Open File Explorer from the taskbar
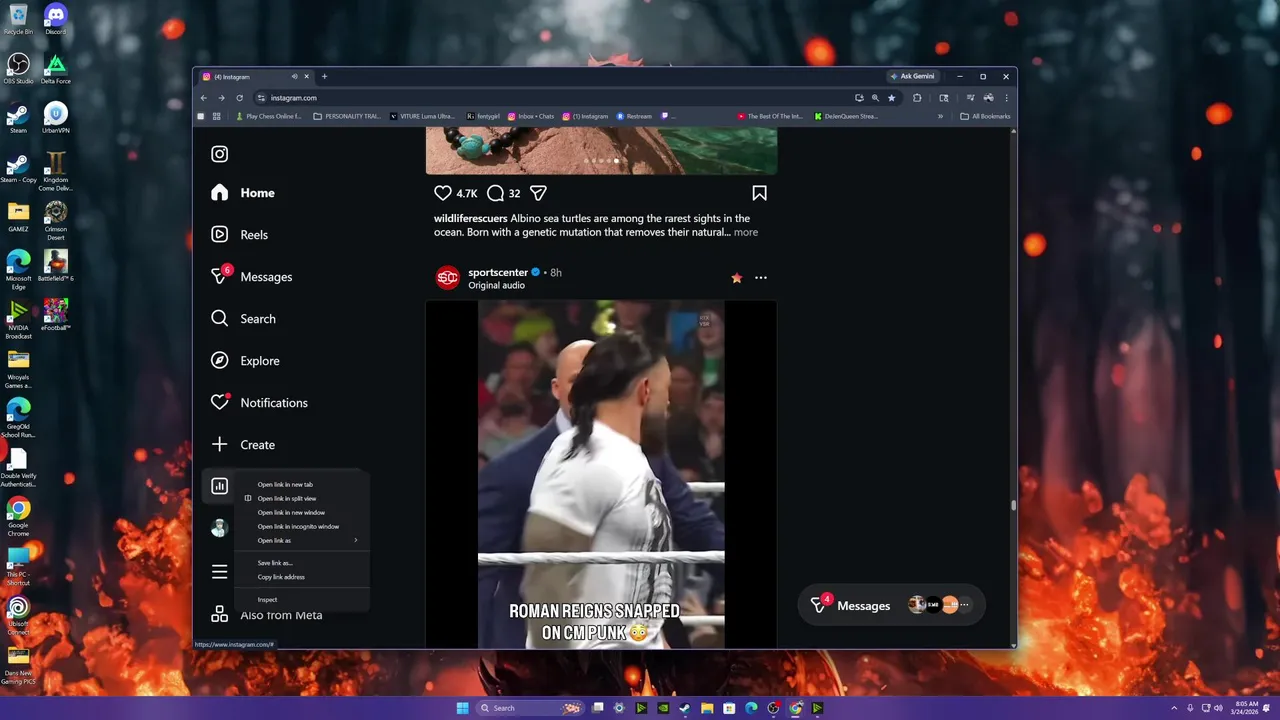 [x=707, y=708]
